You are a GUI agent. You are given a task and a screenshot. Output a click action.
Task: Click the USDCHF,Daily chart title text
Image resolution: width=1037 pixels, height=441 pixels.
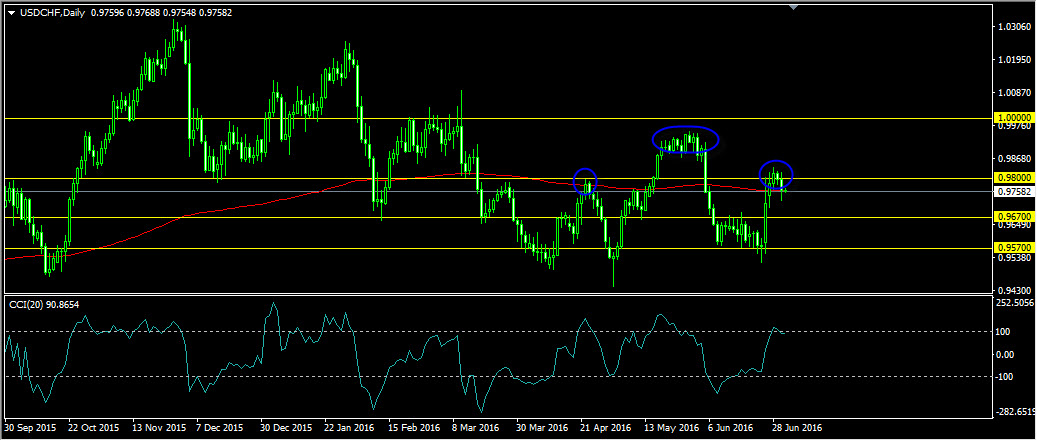click(x=55, y=11)
